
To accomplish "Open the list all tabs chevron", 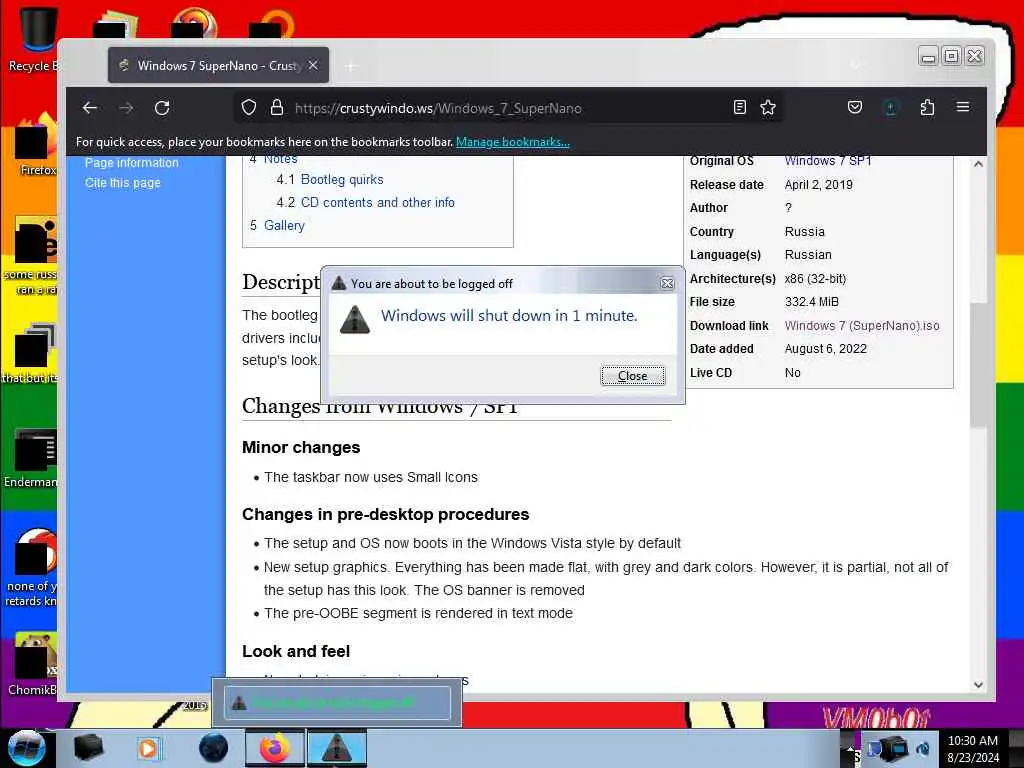I will pos(856,65).
